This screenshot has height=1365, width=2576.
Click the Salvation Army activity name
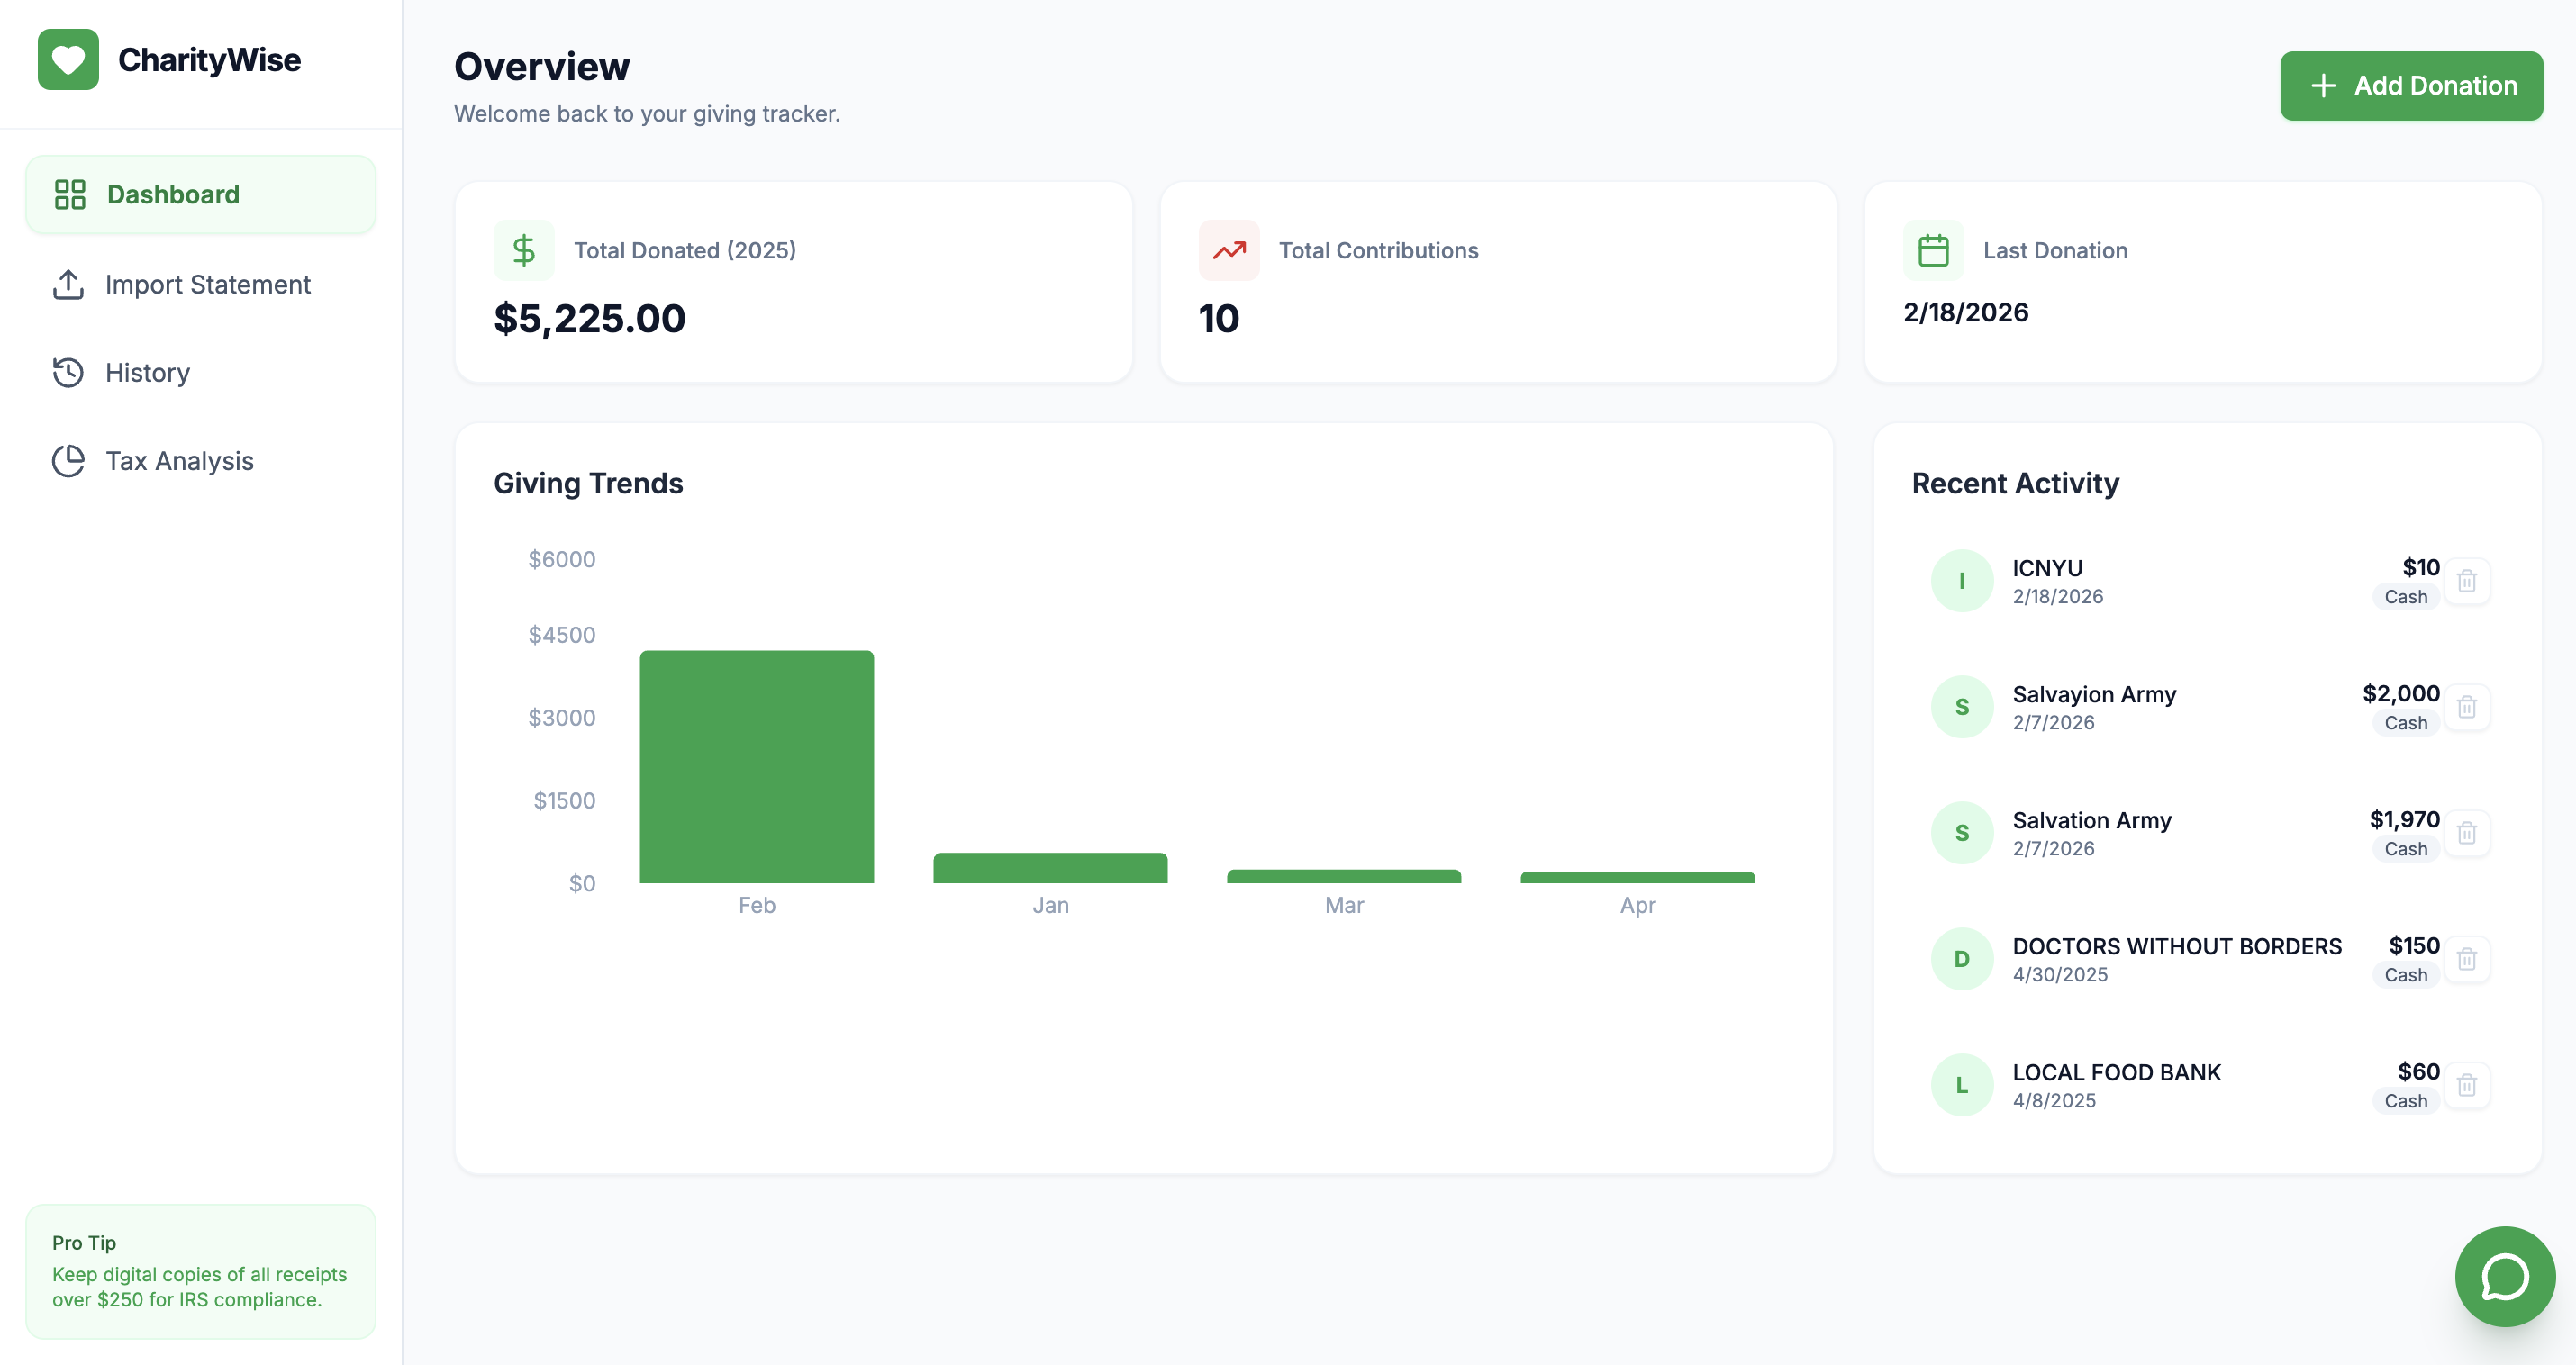tap(2091, 820)
